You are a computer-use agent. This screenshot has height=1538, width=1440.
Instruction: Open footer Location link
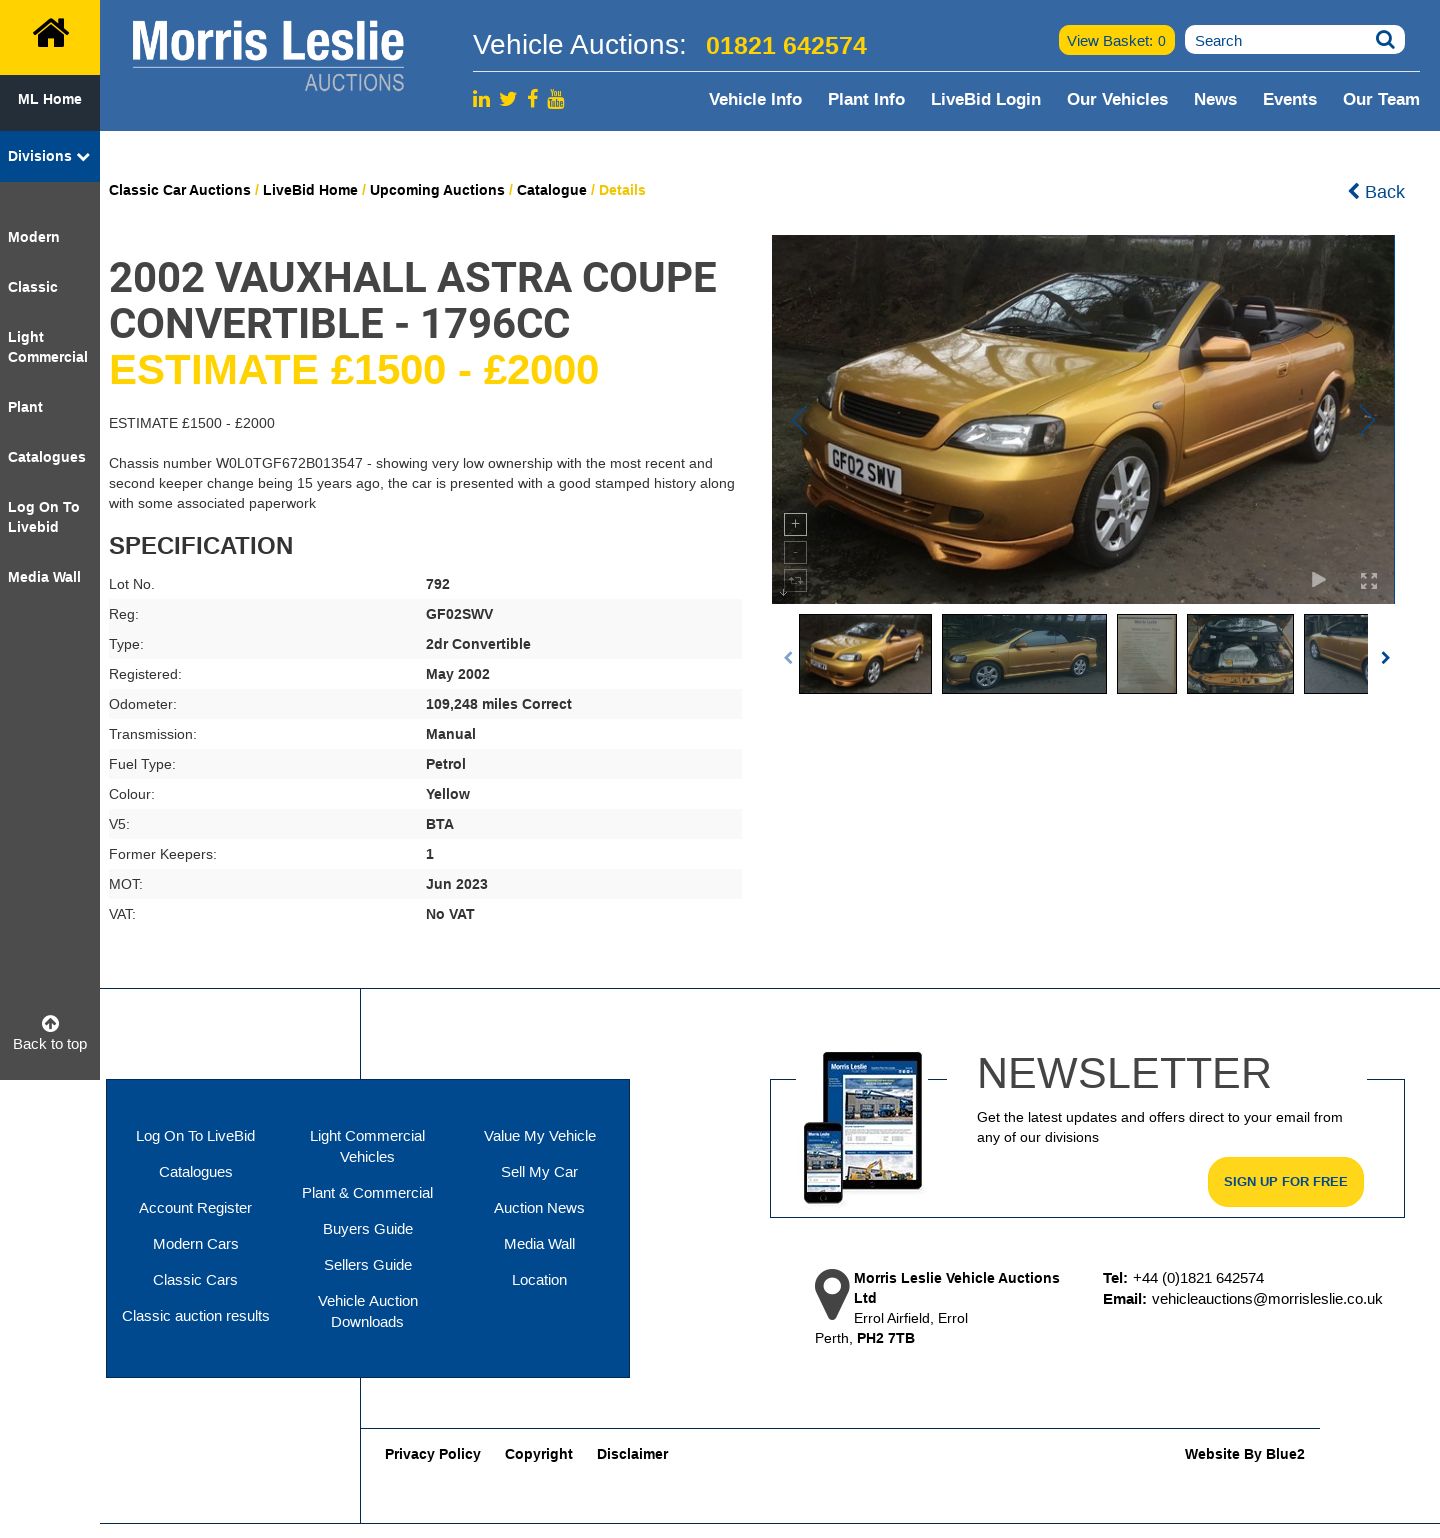pos(540,1280)
